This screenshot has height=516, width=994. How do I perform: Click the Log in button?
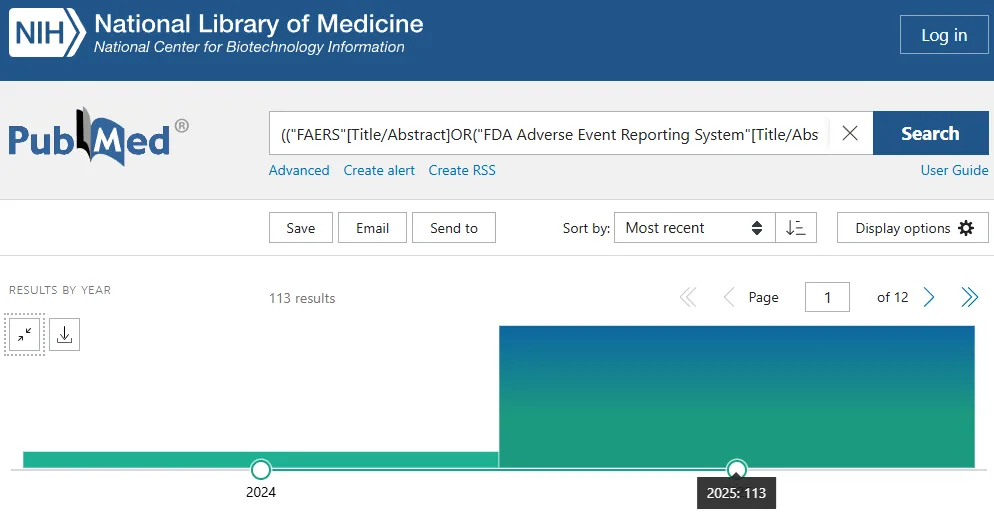pos(944,35)
